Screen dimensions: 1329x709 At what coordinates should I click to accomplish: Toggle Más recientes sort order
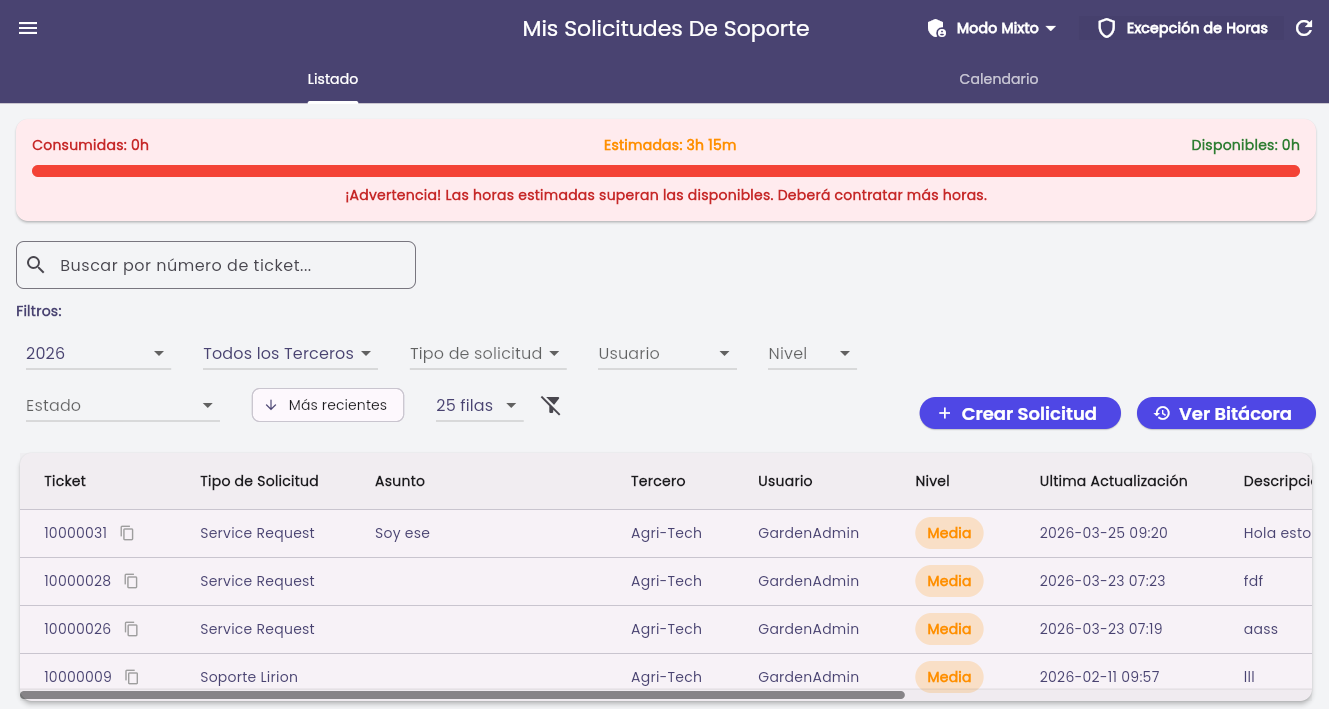coord(328,405)
